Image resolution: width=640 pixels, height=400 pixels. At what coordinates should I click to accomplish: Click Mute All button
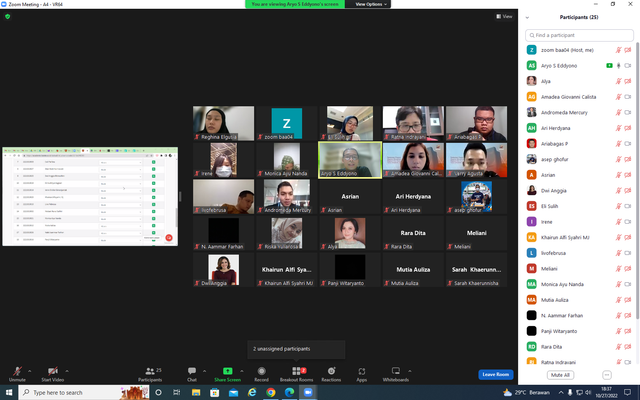click(x=560, y=375)
